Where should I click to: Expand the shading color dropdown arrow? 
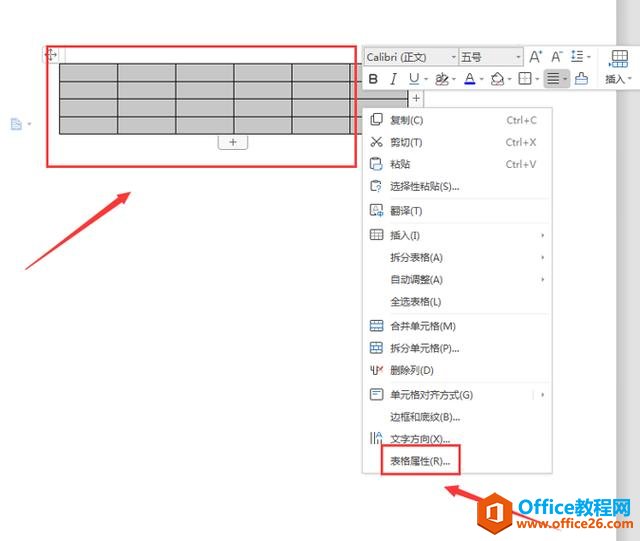point(509,79)
